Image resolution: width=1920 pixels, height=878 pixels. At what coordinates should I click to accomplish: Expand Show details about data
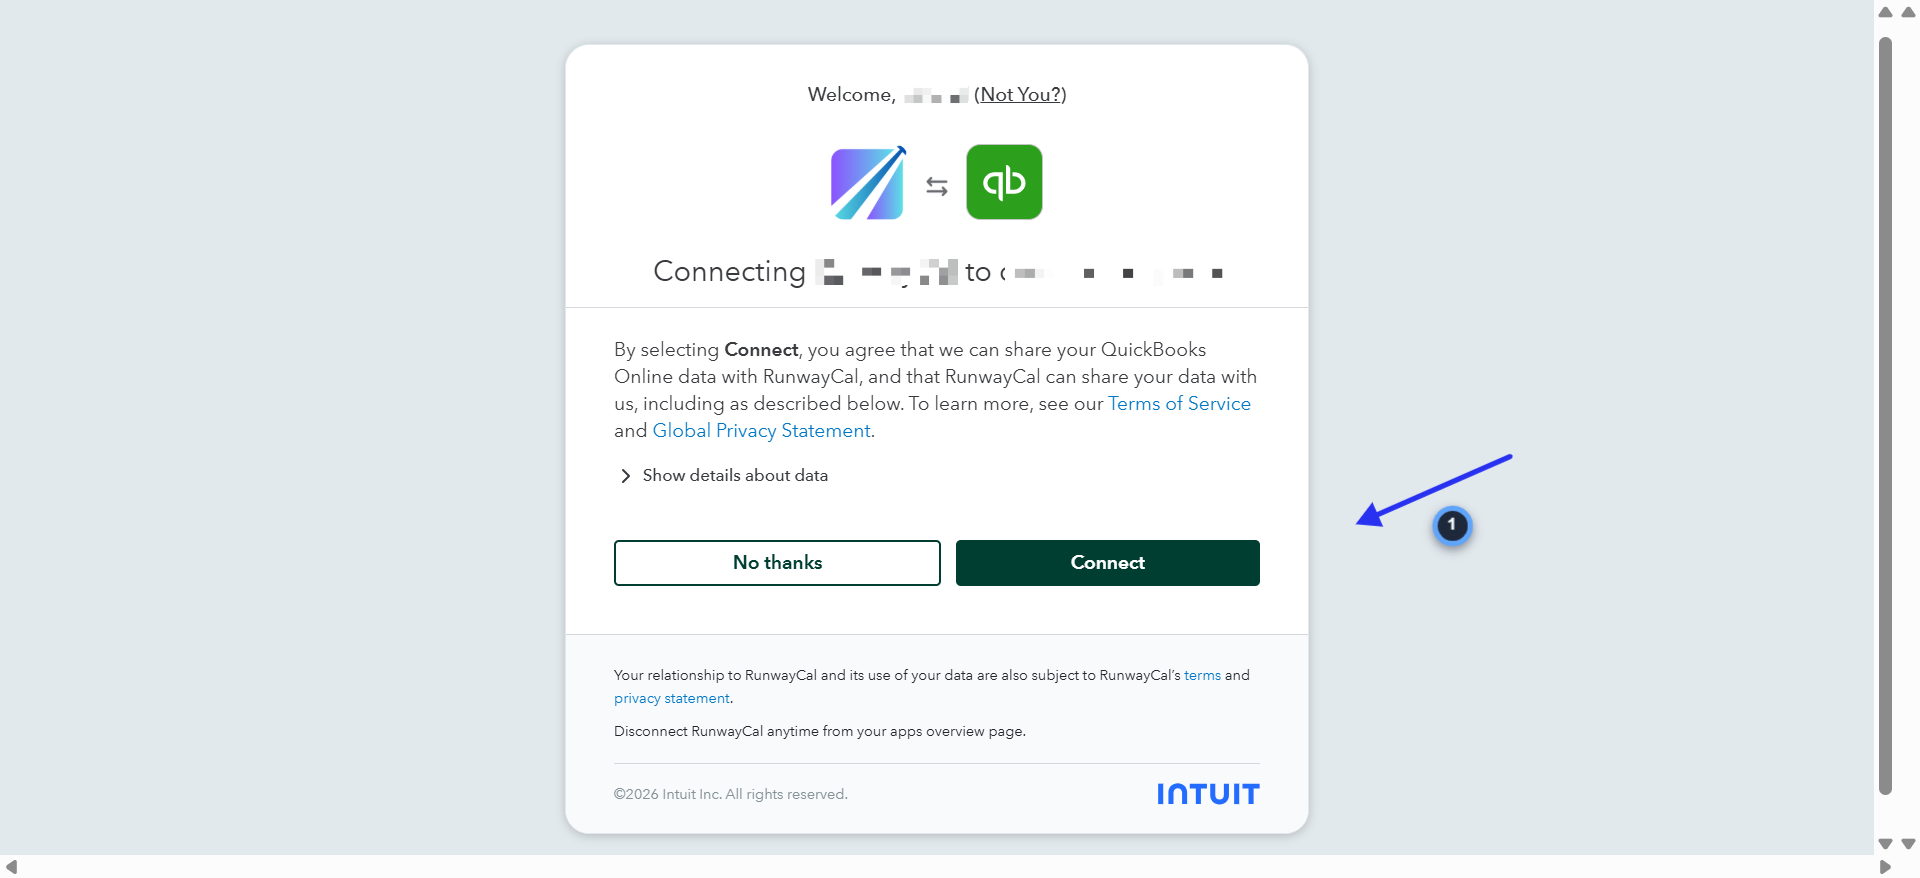coord(724,476)
